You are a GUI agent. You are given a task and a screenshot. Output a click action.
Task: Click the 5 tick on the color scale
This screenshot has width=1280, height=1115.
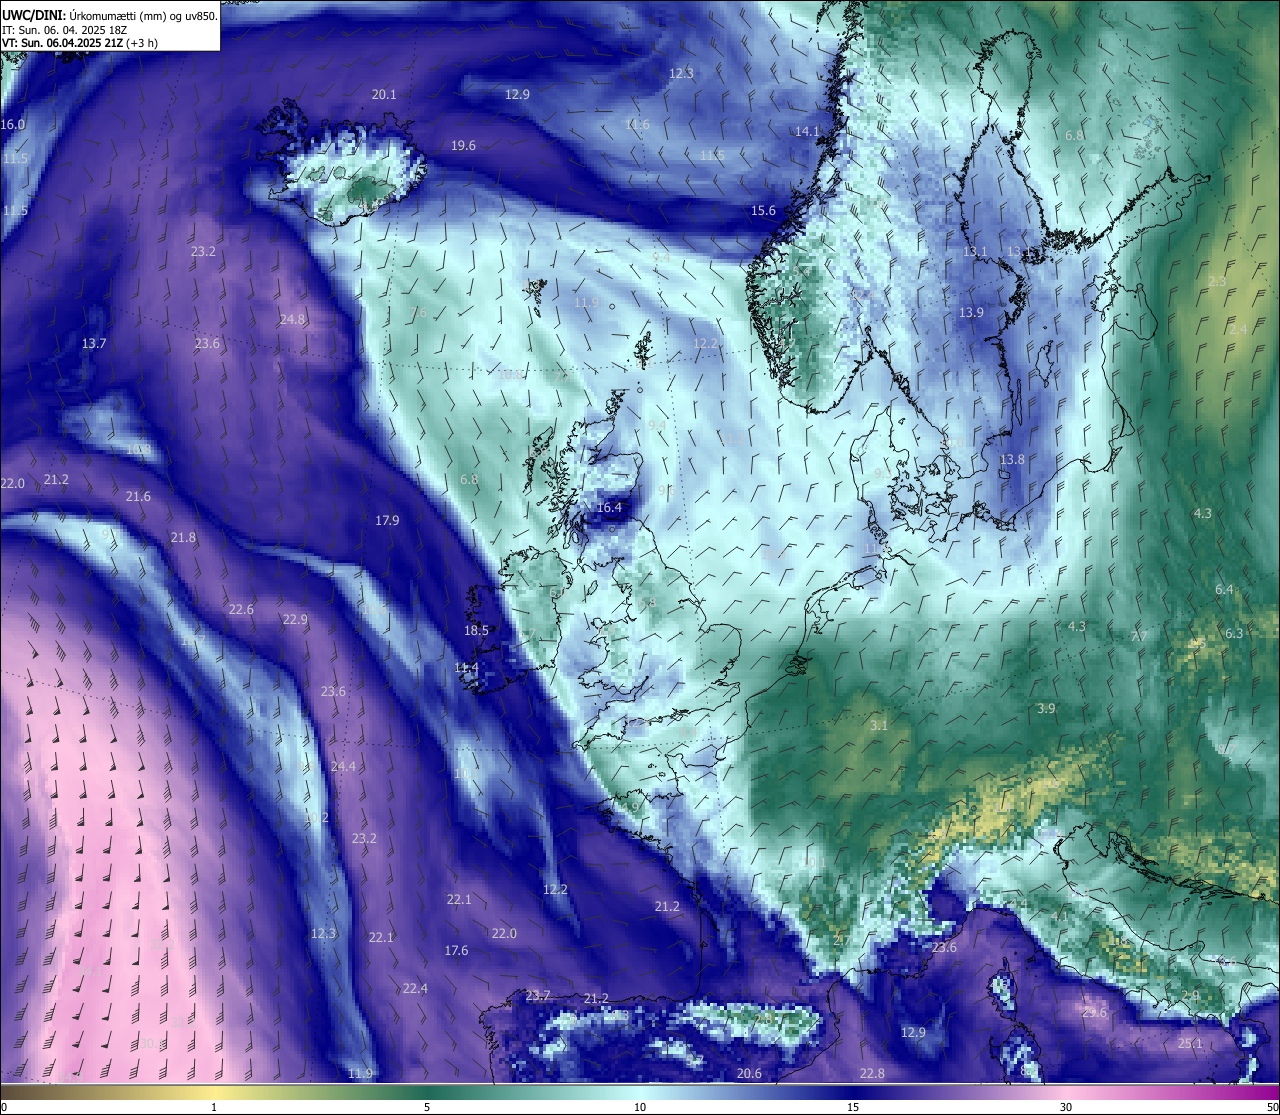coord(427,1107)
